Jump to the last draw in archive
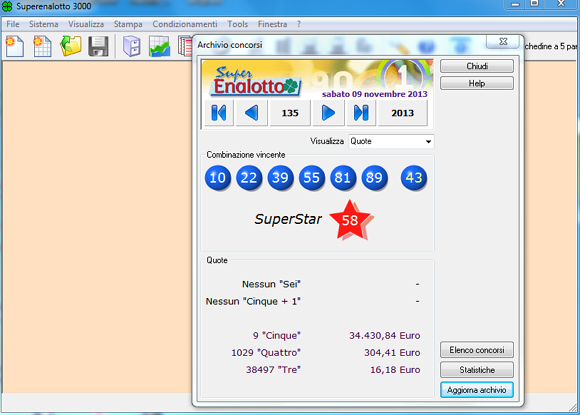This screenshot has height=415, width=580. (x=361, y=113)
